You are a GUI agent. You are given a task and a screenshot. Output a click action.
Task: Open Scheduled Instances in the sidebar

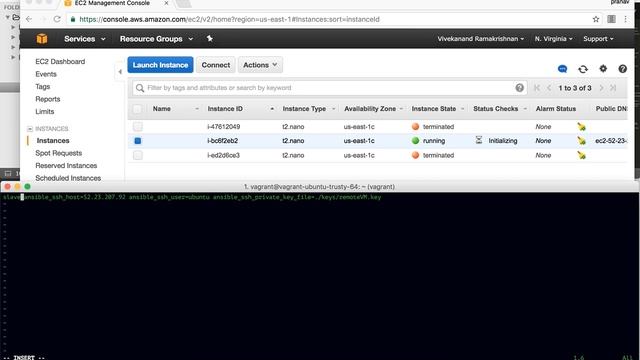[x=68, y=178]
